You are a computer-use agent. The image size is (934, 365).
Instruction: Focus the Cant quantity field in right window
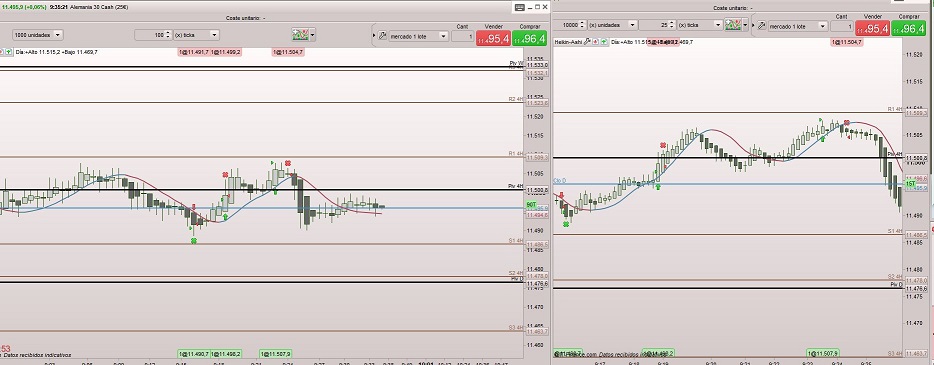pos(841,26)
